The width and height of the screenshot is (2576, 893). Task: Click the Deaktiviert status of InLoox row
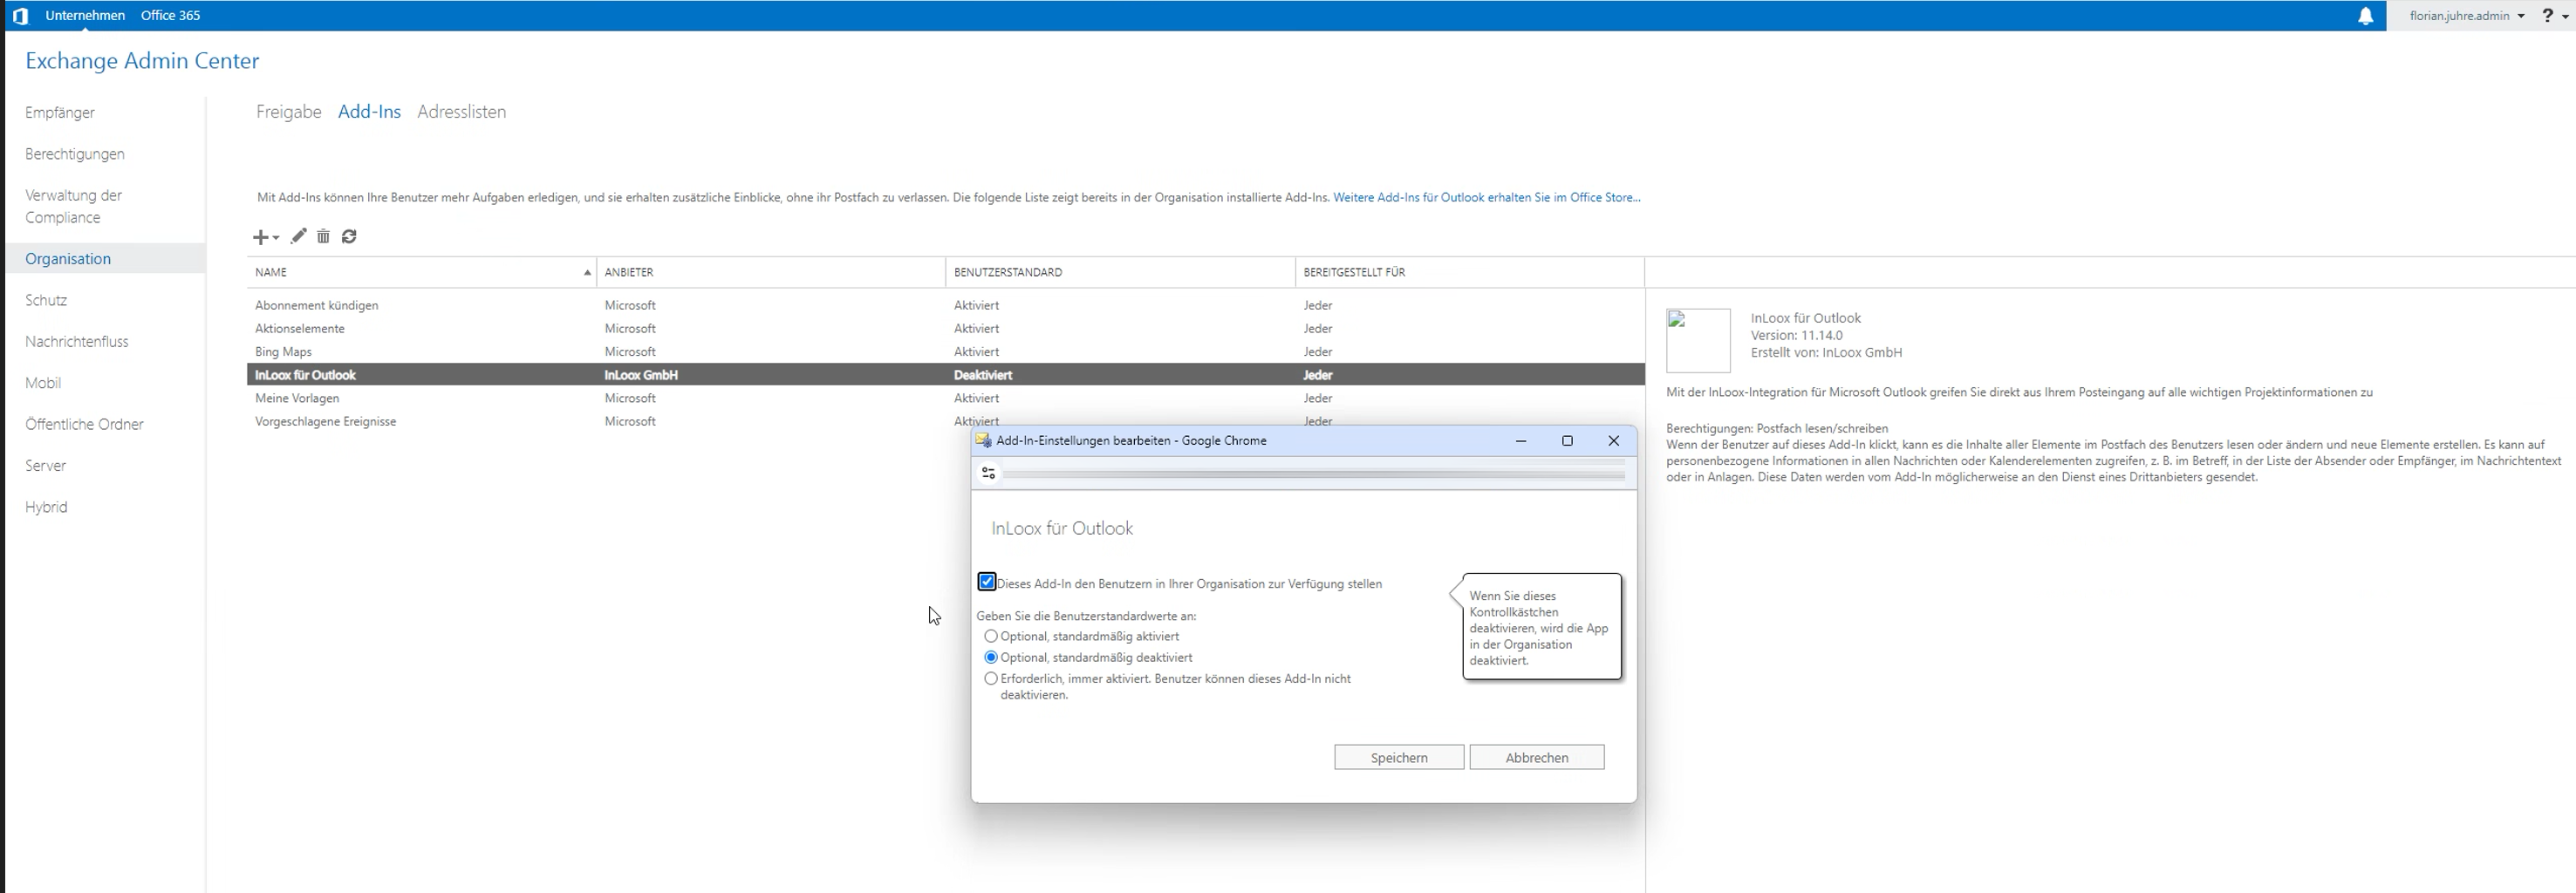click(983, 375)
